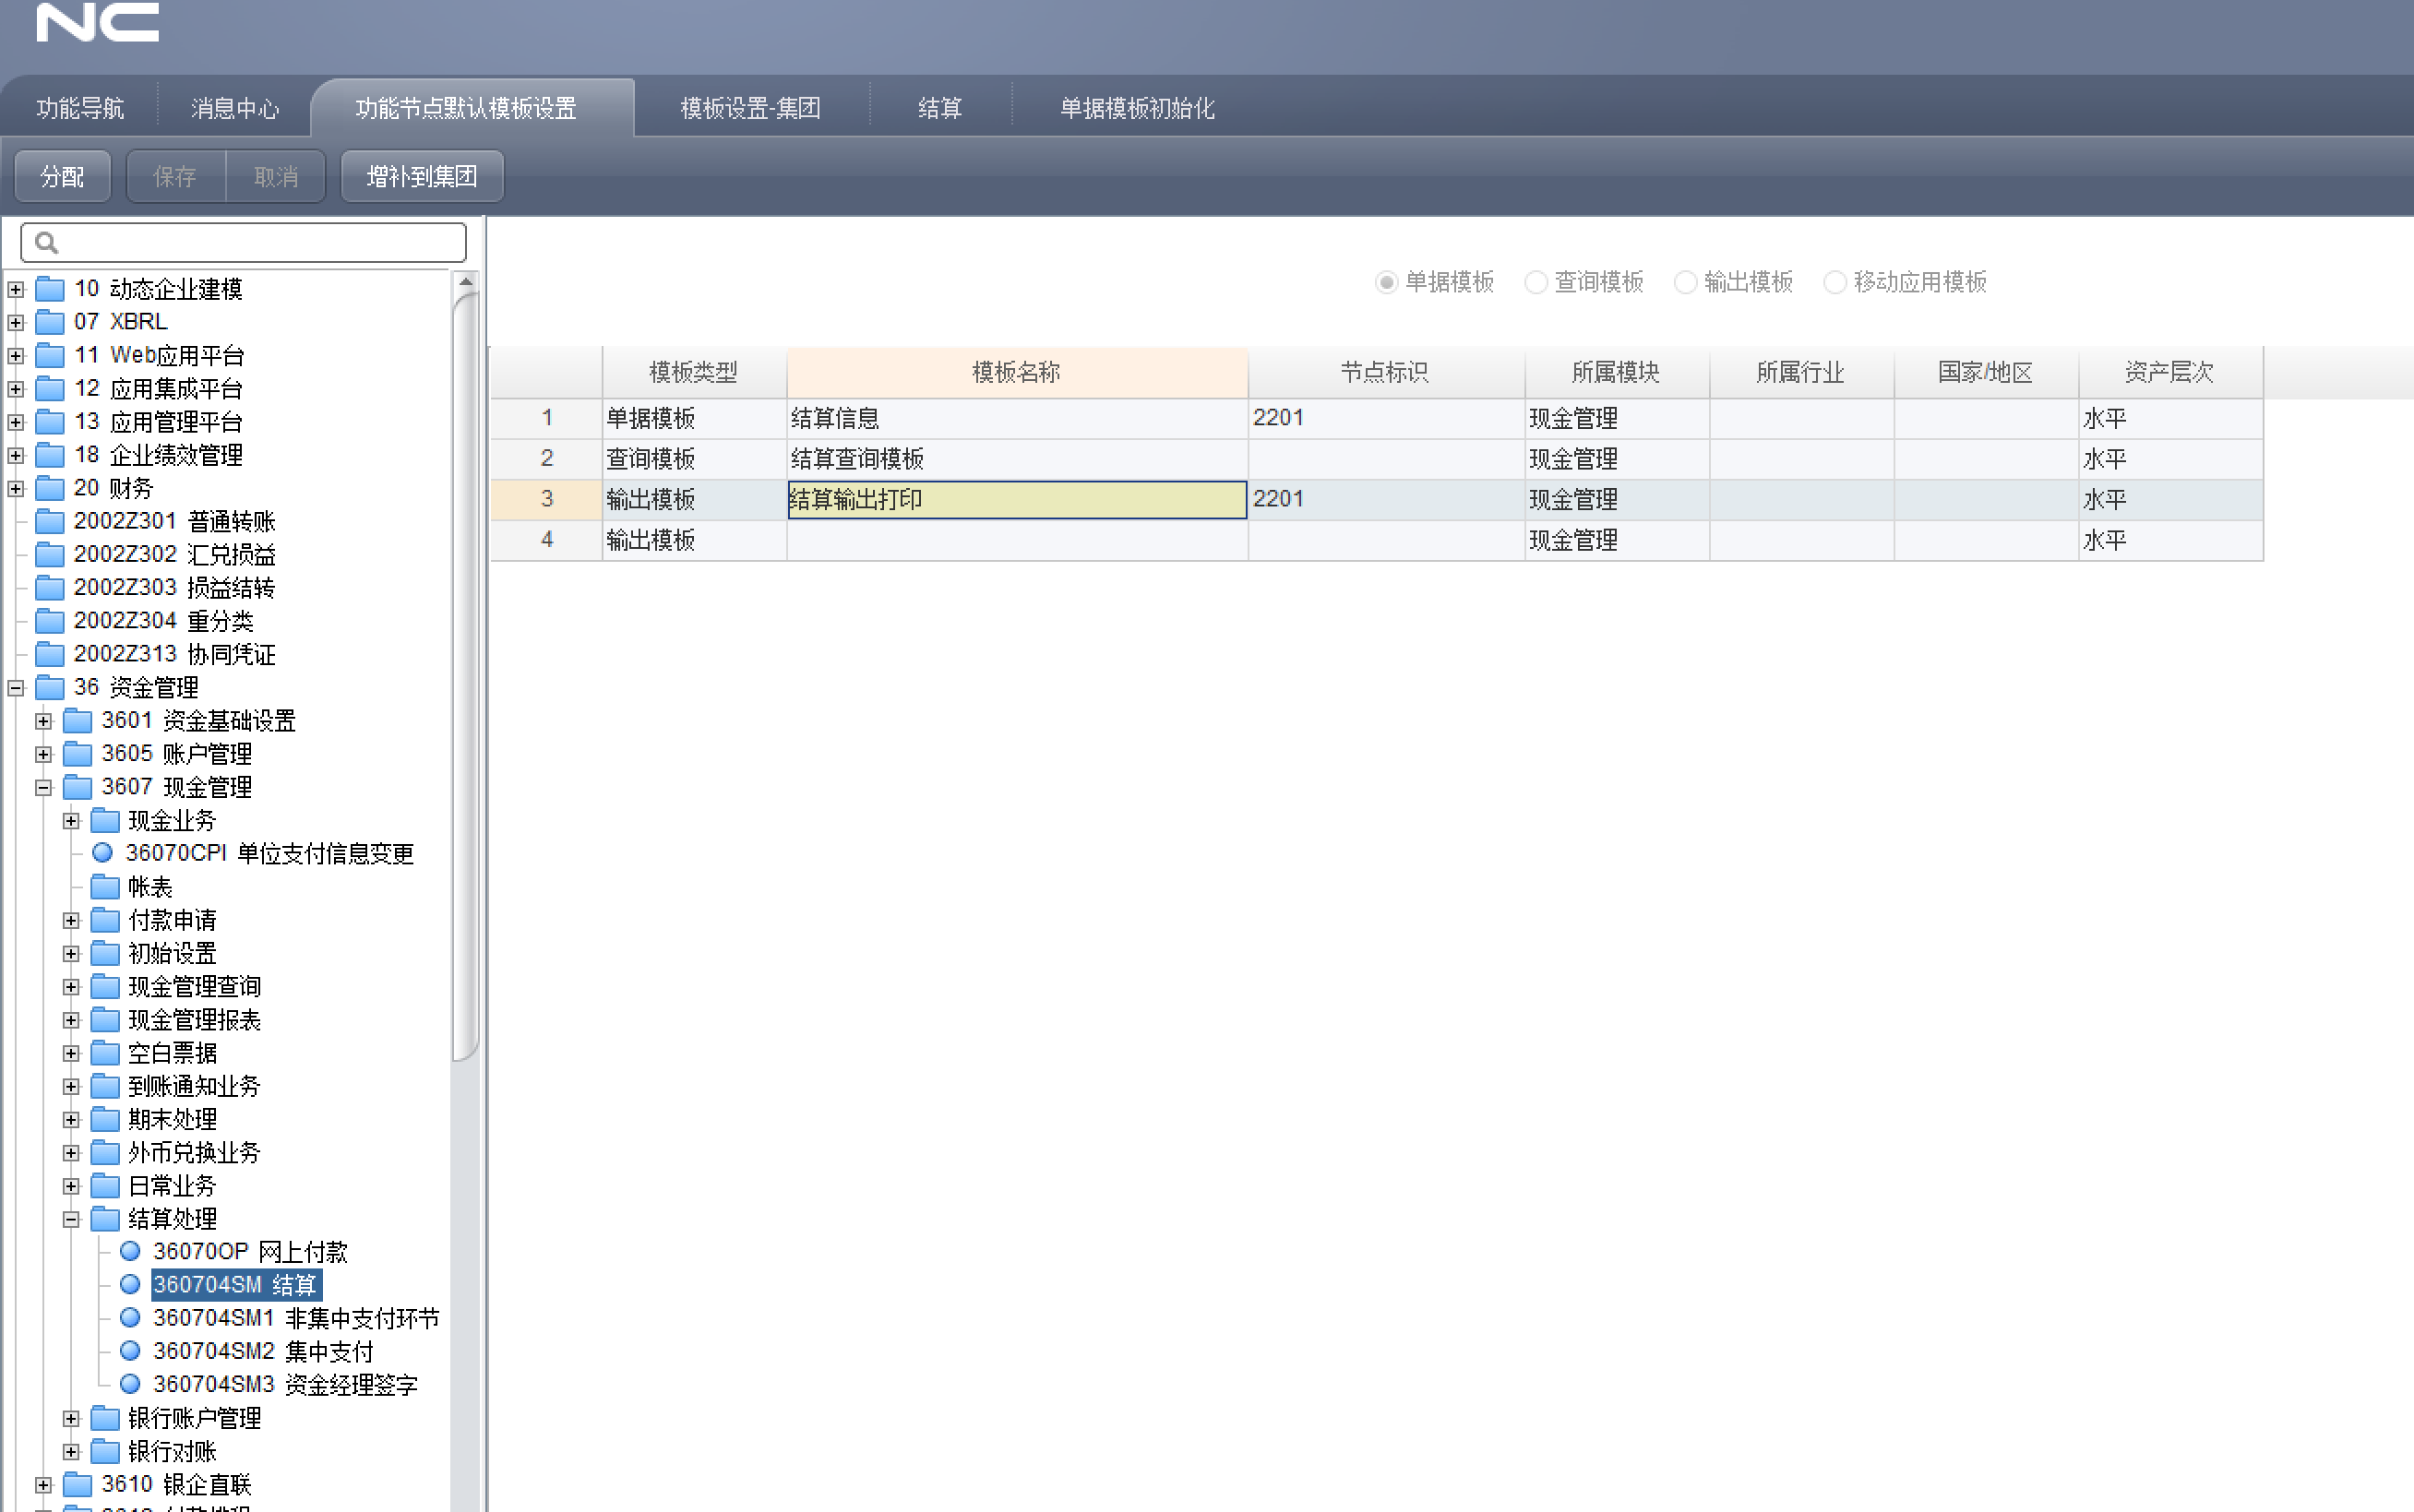Screen dimensions: 2414x1512
Task: Expand the 3601 资金基础设置 node
Action: 43,720
